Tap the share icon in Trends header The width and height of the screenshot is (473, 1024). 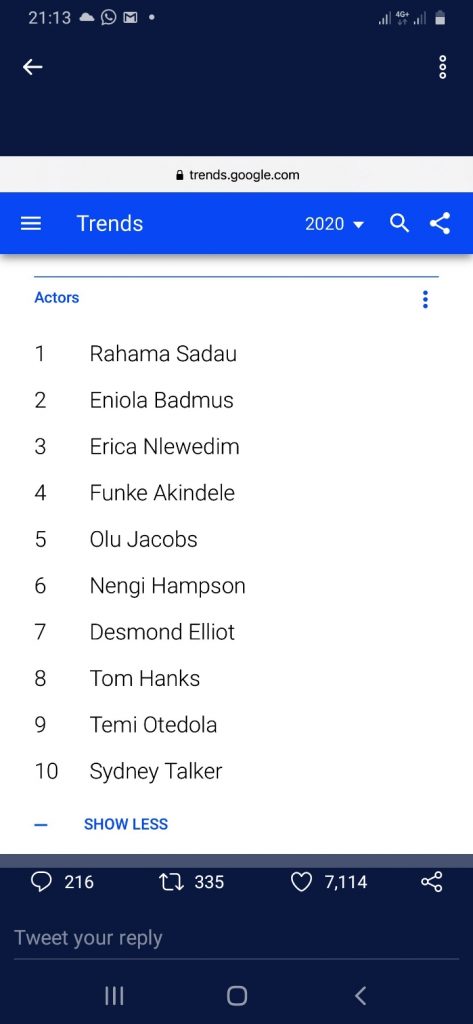click(440, 223)
